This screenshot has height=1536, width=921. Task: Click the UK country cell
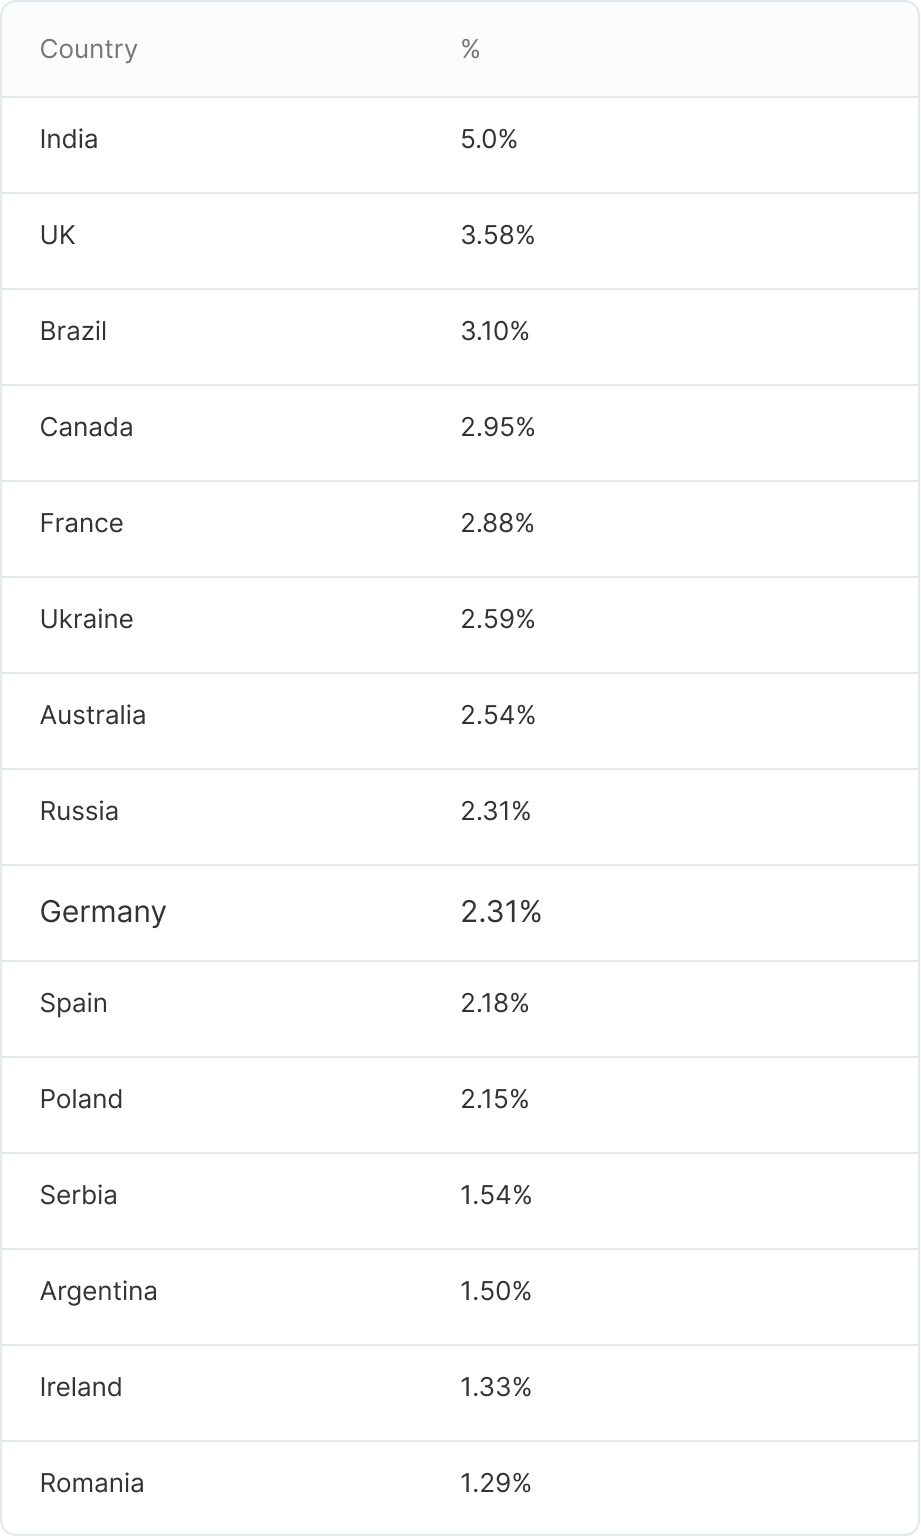[x=58, y=235]
